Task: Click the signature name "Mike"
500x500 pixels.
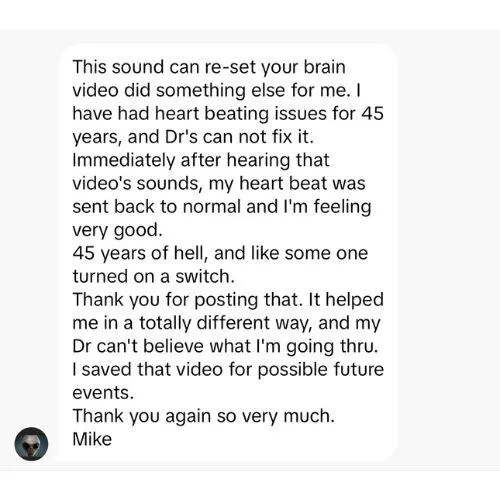Action: tap(92, 439)
